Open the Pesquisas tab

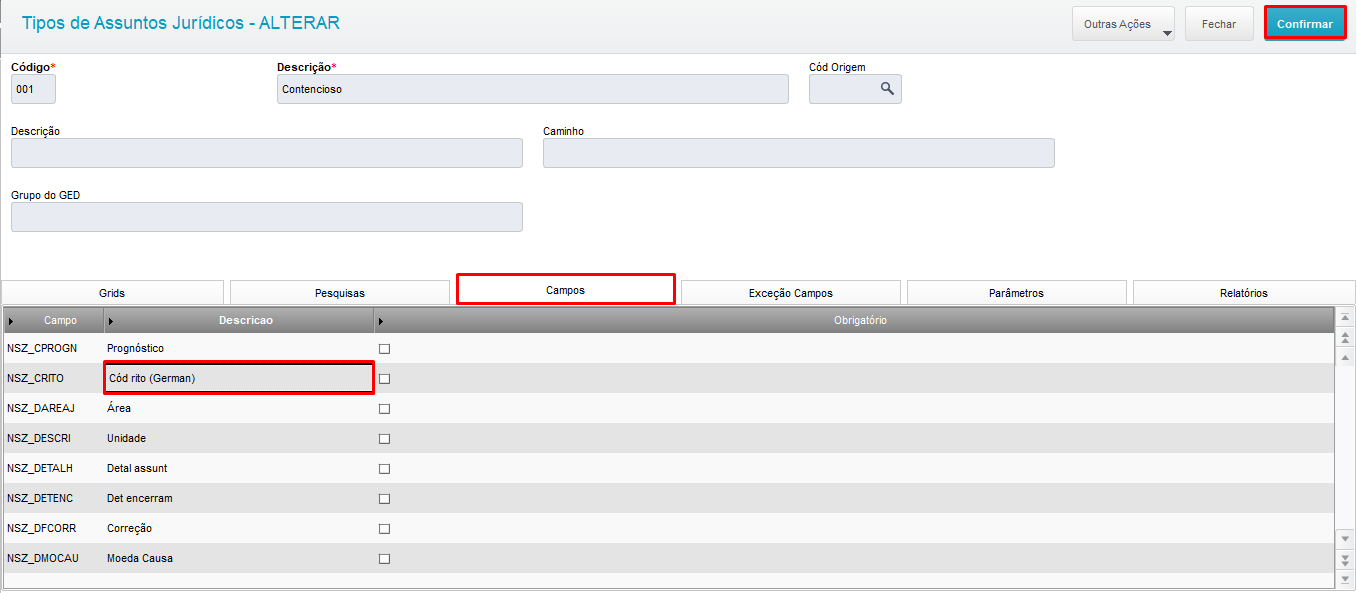340,293
